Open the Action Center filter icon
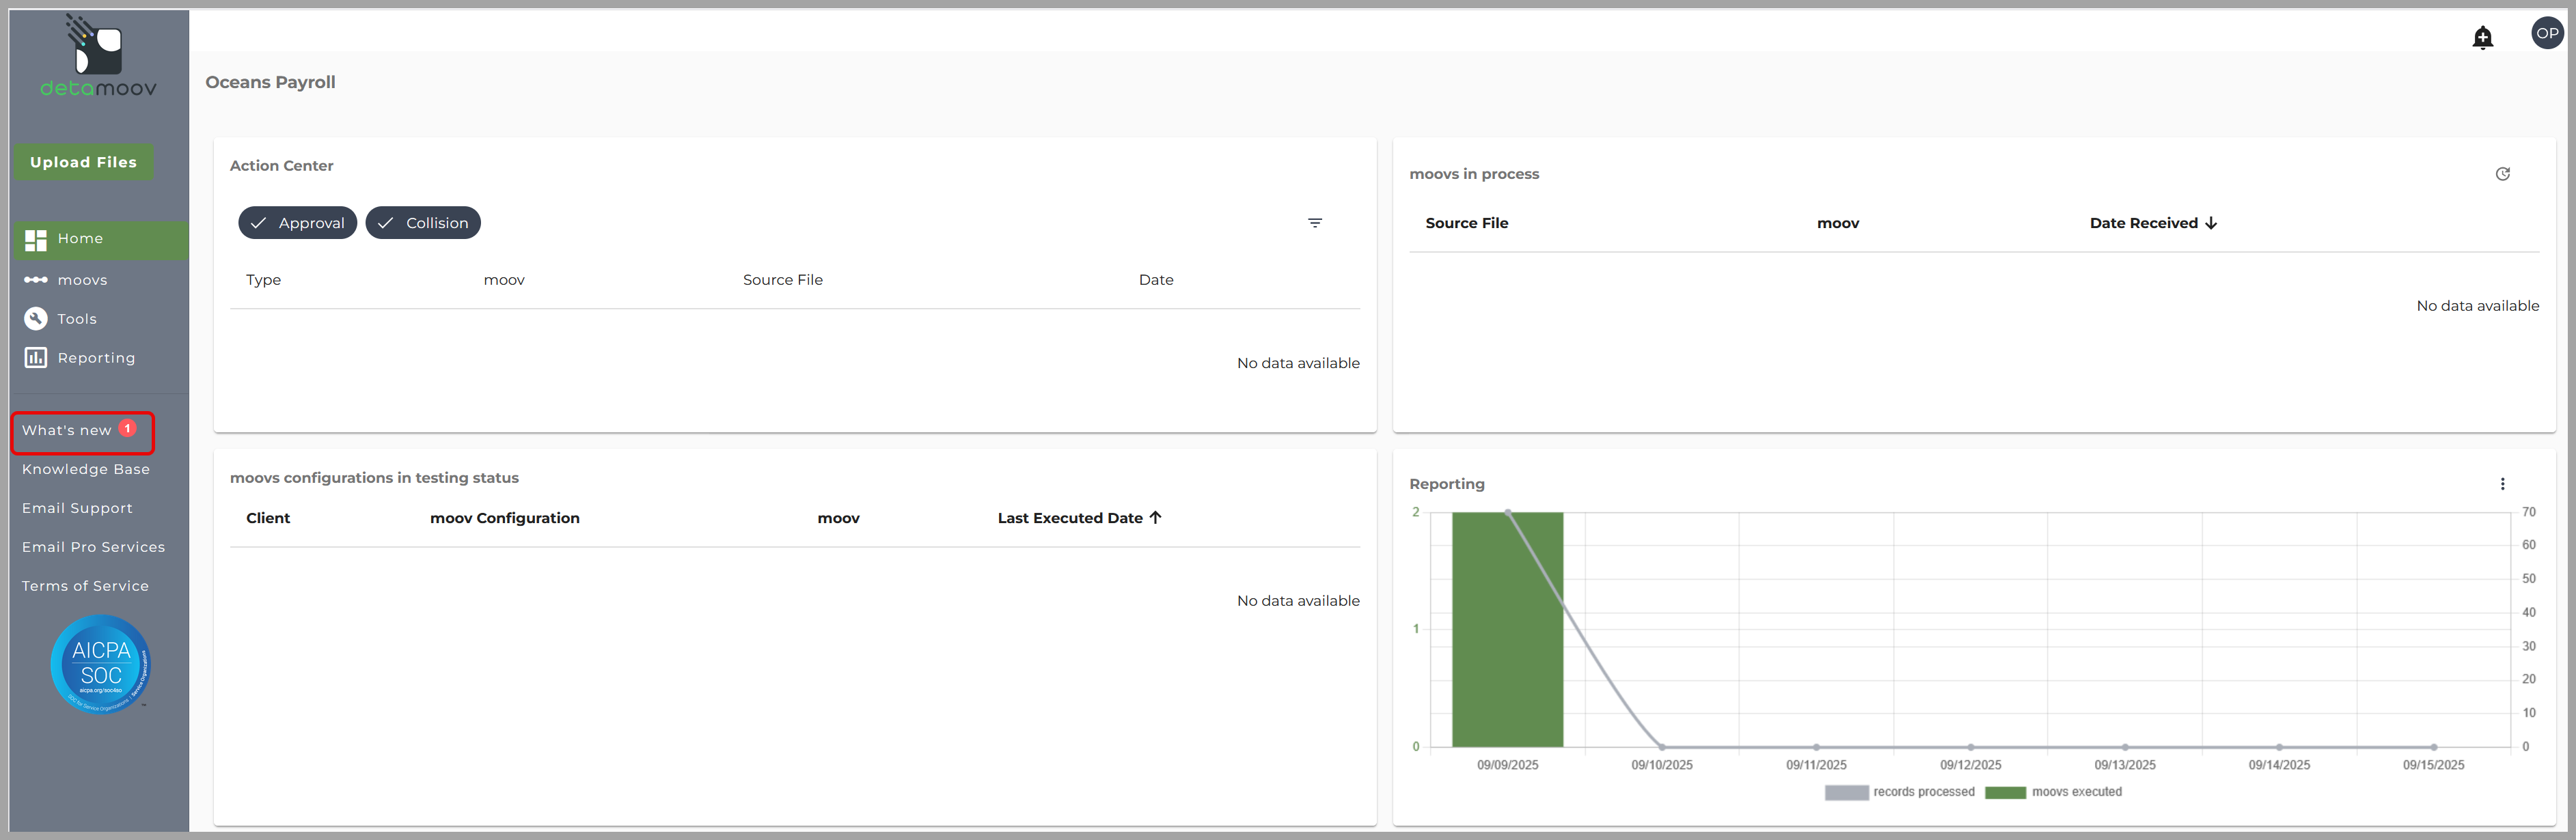The height and width of the screenshot is (840, 2576). point(1314,223)
